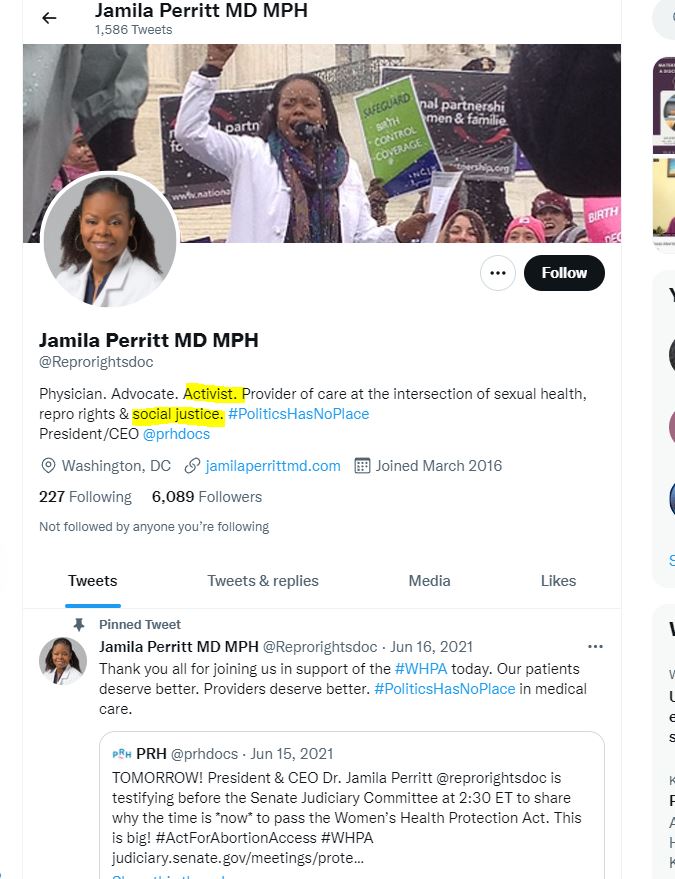Image resolution: width=675 pixels, height=879 pixels.
Task: Open the jamilaperrittmd.com website link
Action: tap(272, 466)
